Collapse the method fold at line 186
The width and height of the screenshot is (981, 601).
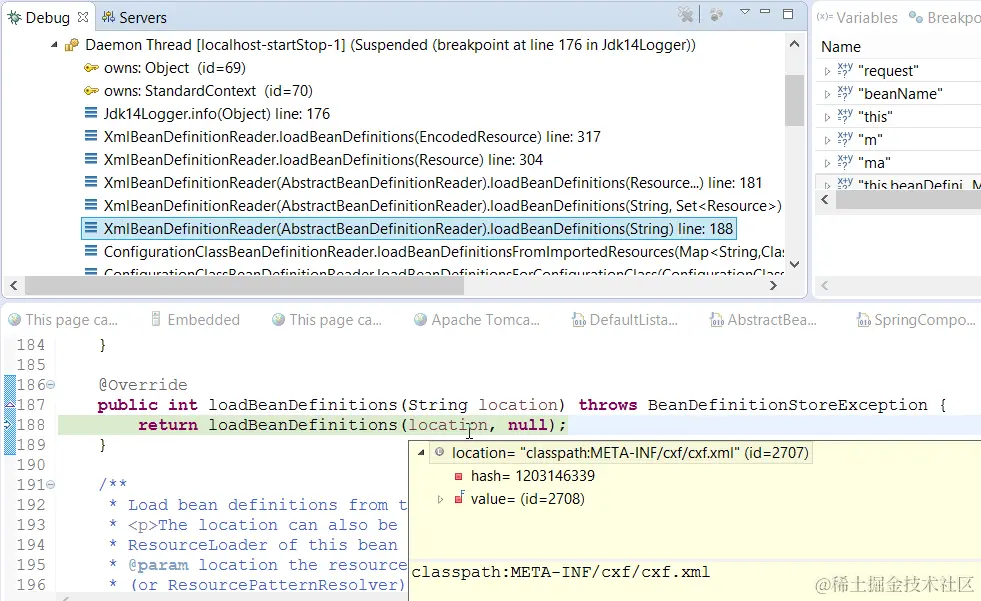[51, 385]
